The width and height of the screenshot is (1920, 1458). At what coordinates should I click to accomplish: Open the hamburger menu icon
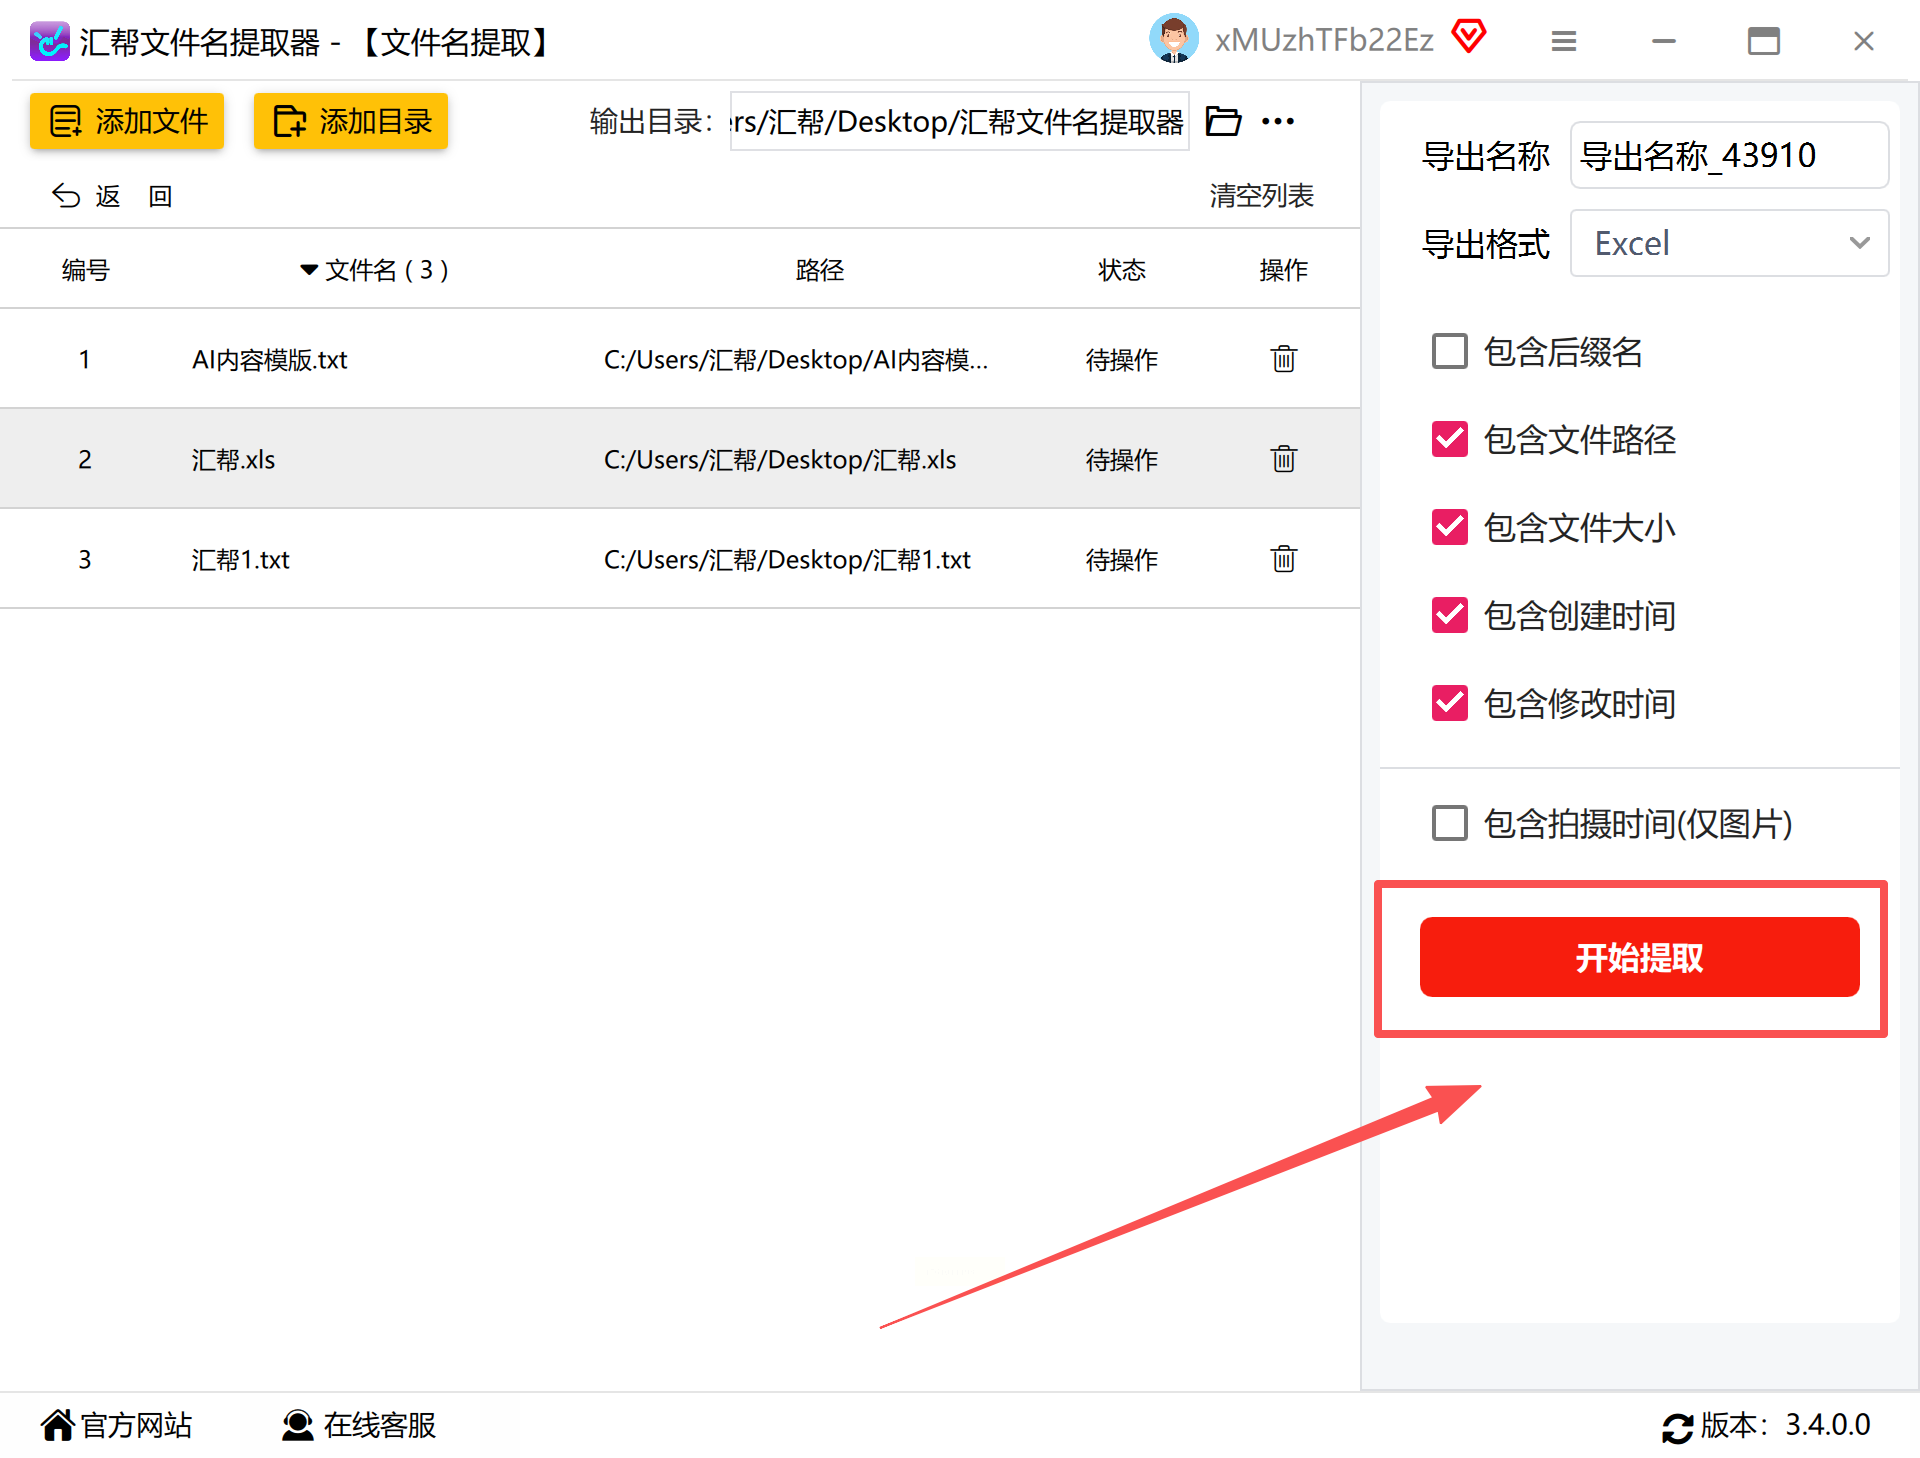pos(1563,41)
